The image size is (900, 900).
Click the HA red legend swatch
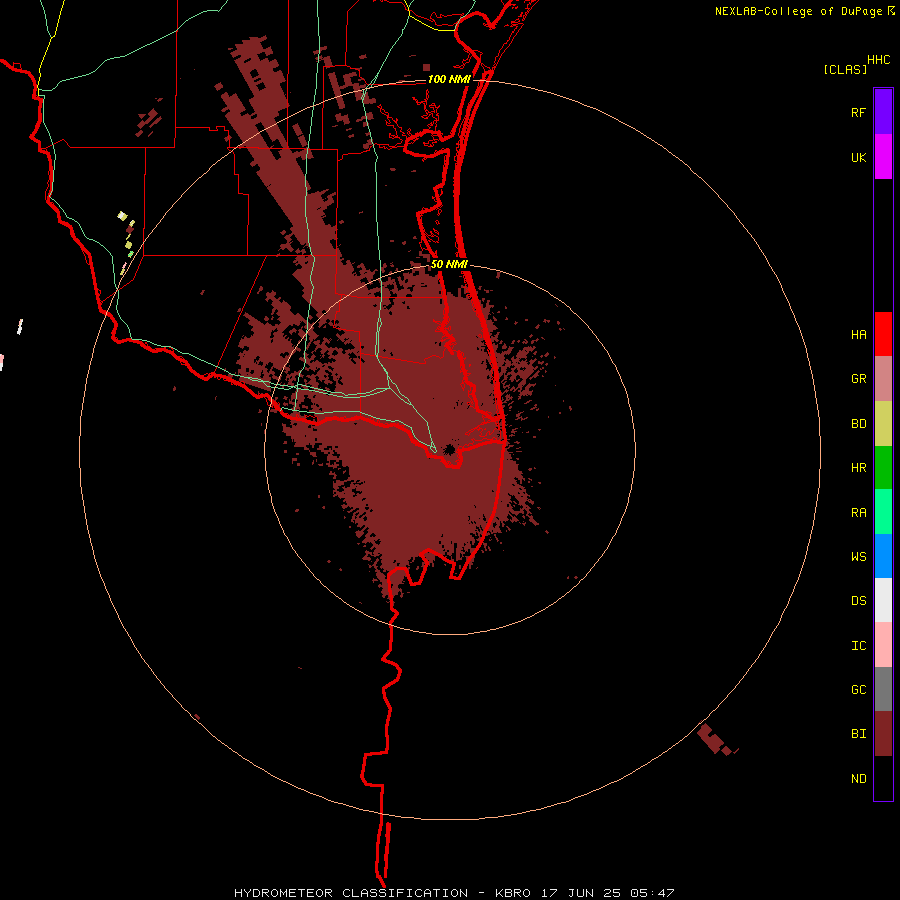pyautogui.click(x=883, y=334)
